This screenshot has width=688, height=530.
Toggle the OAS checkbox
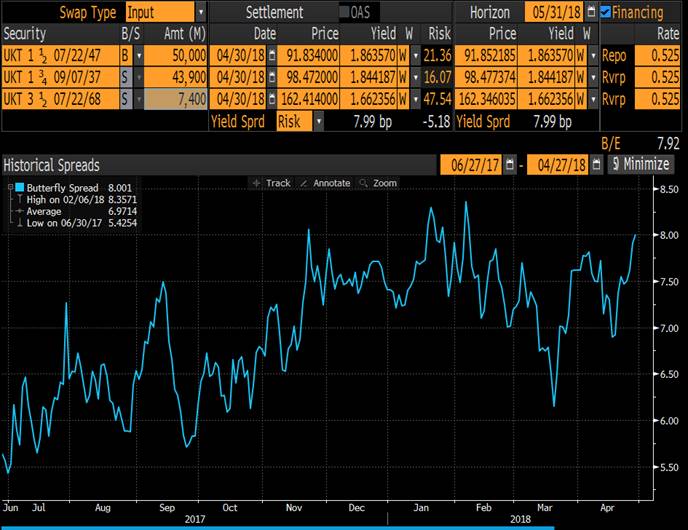344,12
